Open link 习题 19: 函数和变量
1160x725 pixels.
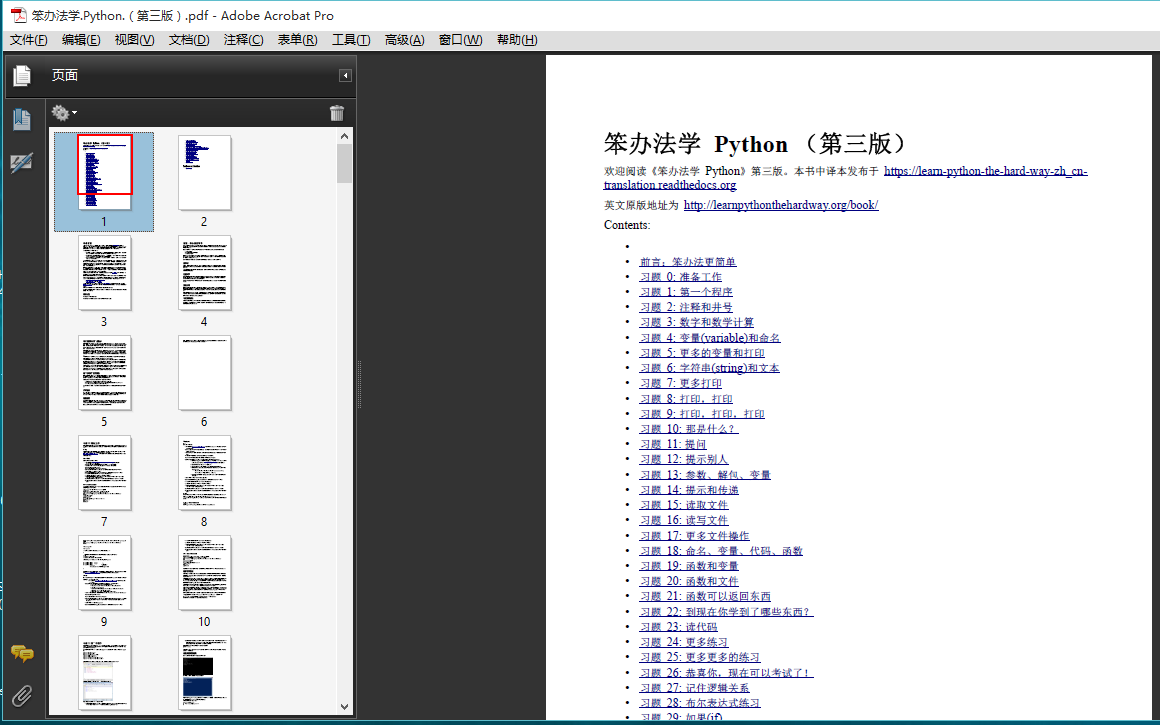(689, 566)
